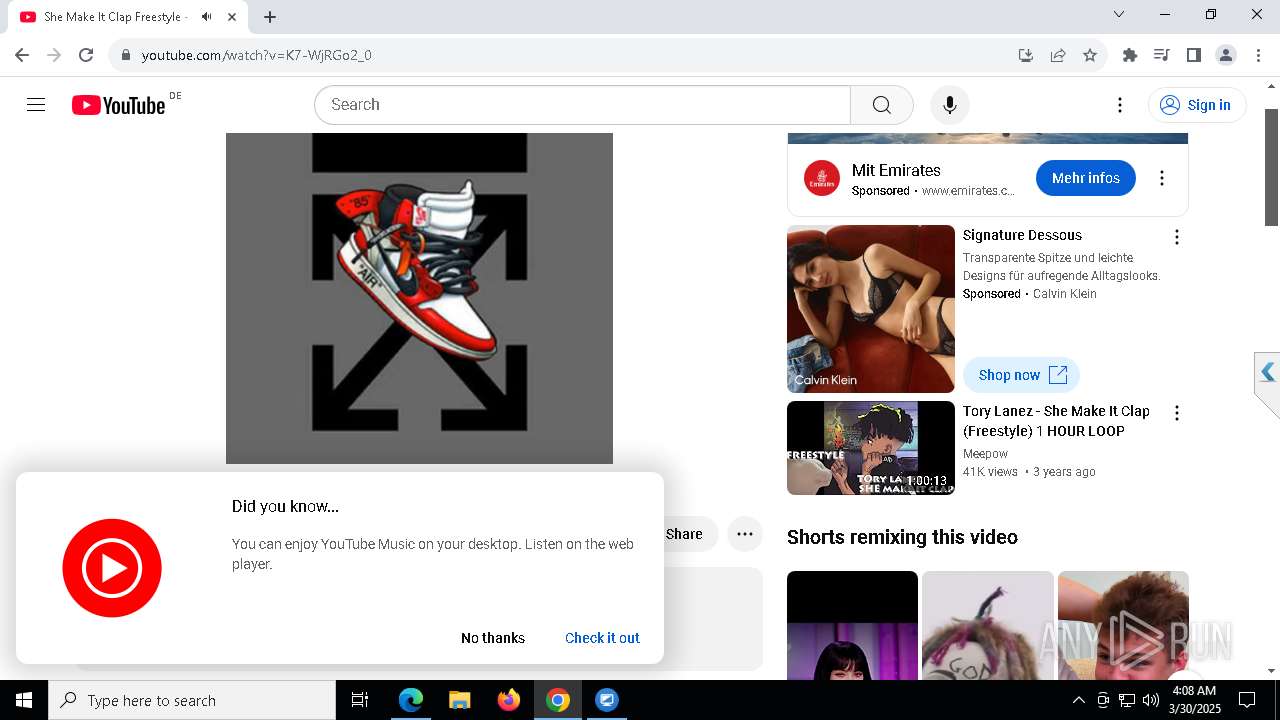Reload the current page
This screenshot has width=1280, height=720.
click(86, 55)
